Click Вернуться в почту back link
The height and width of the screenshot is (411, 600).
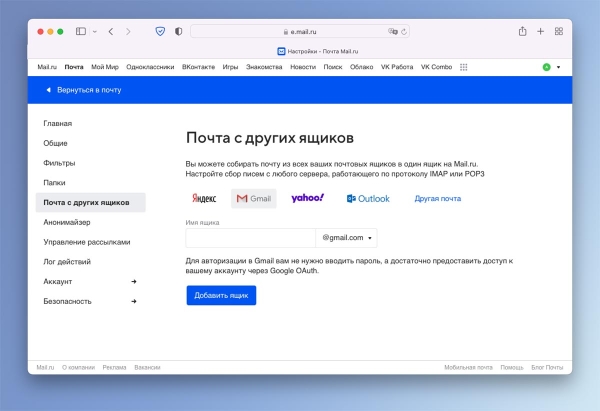tap(83, 90)
